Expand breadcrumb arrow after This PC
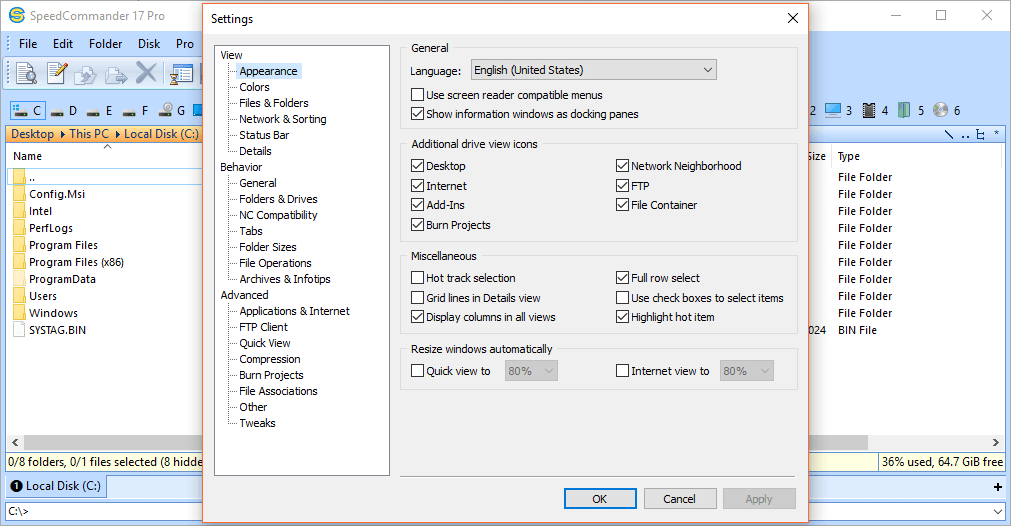Screen dimensions: 1011x526 (117, 135)
